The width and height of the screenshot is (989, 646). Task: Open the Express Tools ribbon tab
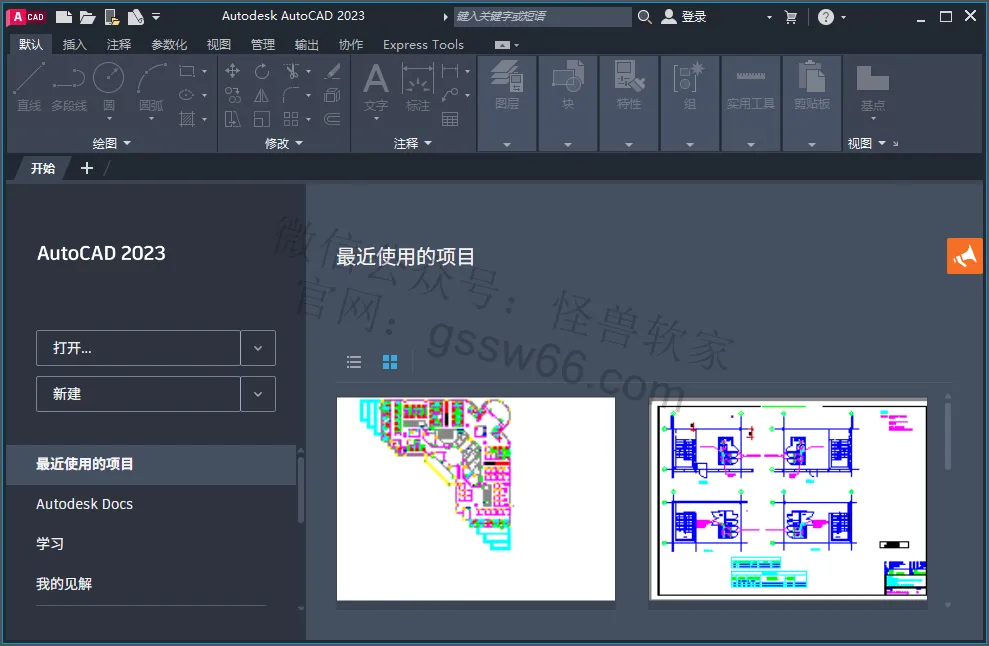[x=423, y=44]
